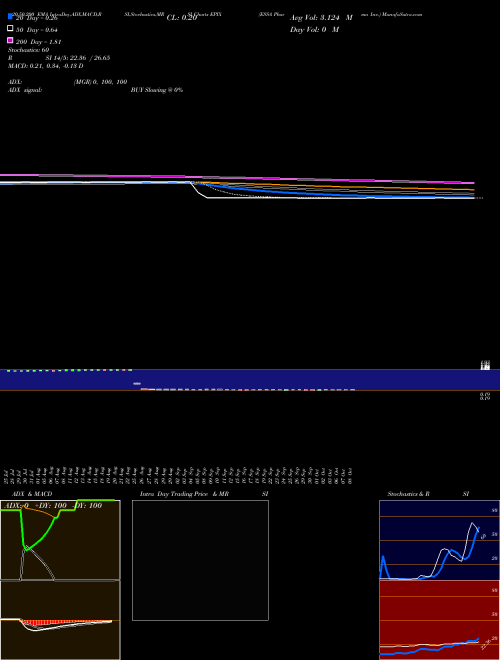Click the green ADX line in the ADX panel

[40, 539]
